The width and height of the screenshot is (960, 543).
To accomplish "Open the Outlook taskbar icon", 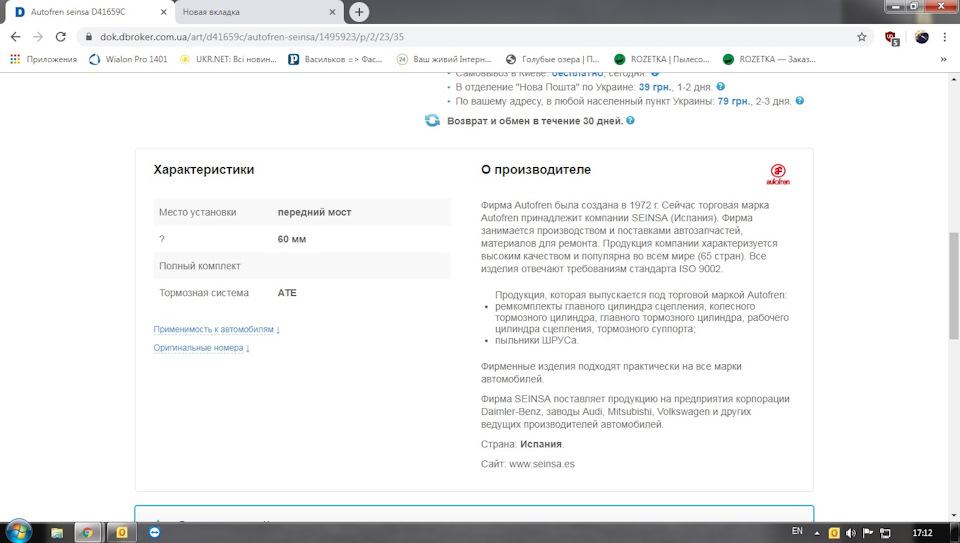I will 121,533.
